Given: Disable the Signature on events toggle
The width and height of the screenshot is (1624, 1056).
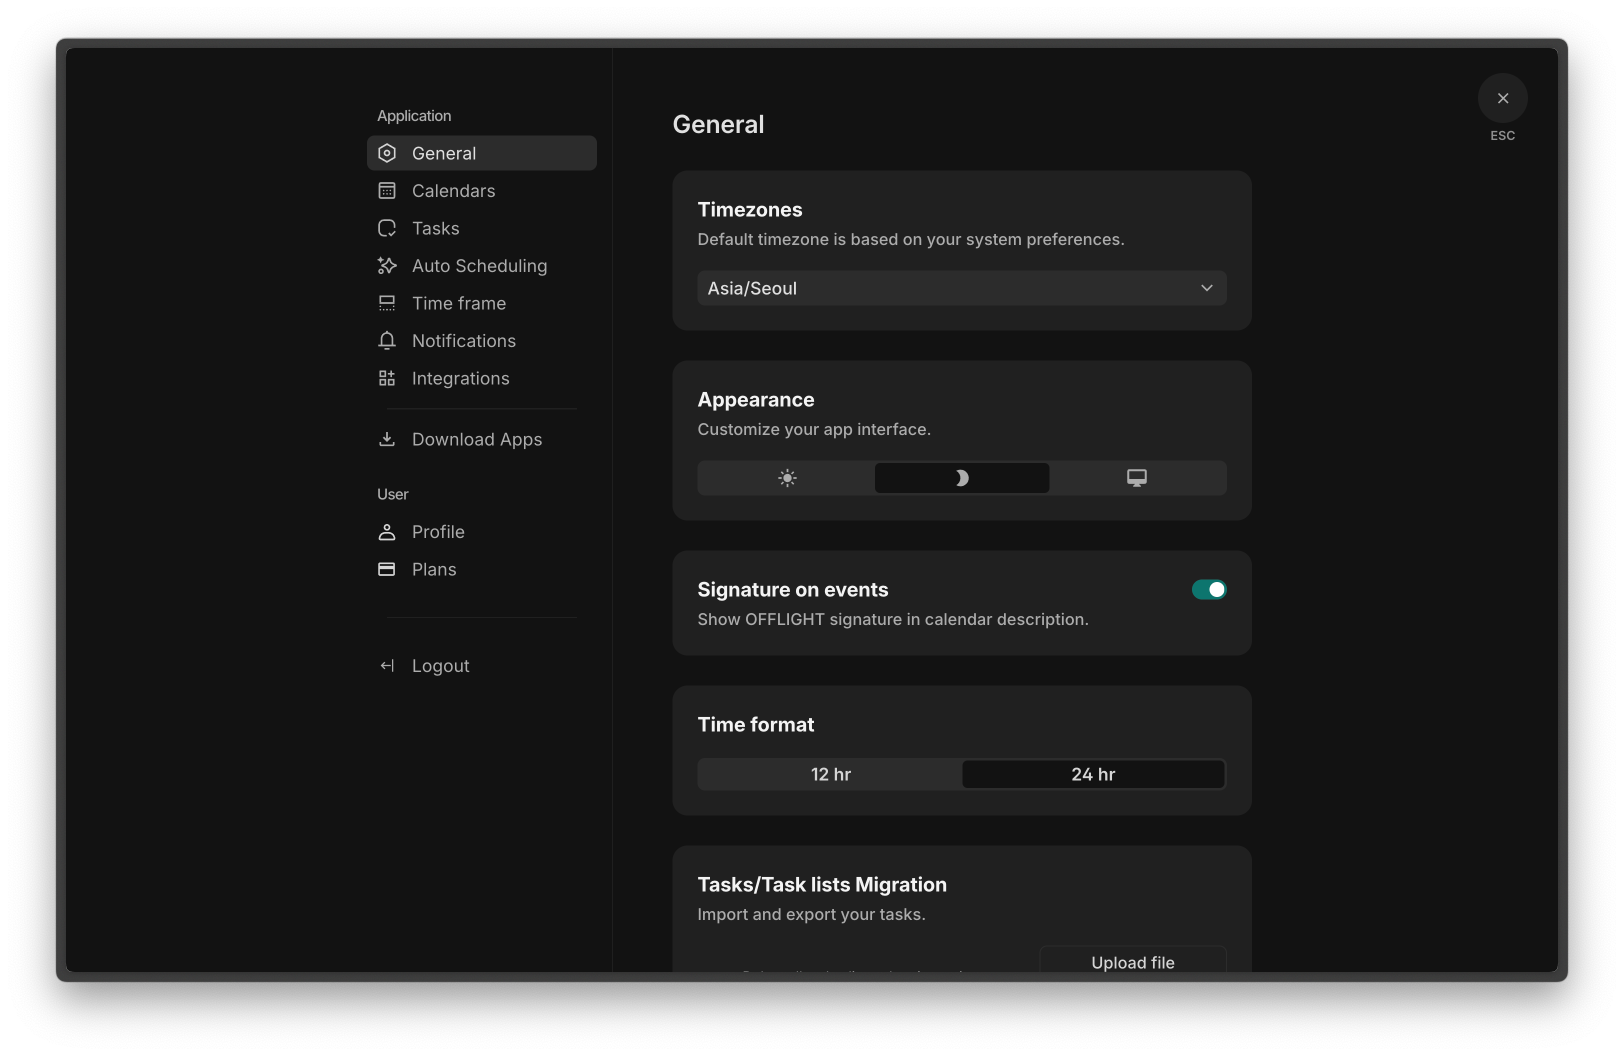Looking at the screenshot, I should [1209, 590].
